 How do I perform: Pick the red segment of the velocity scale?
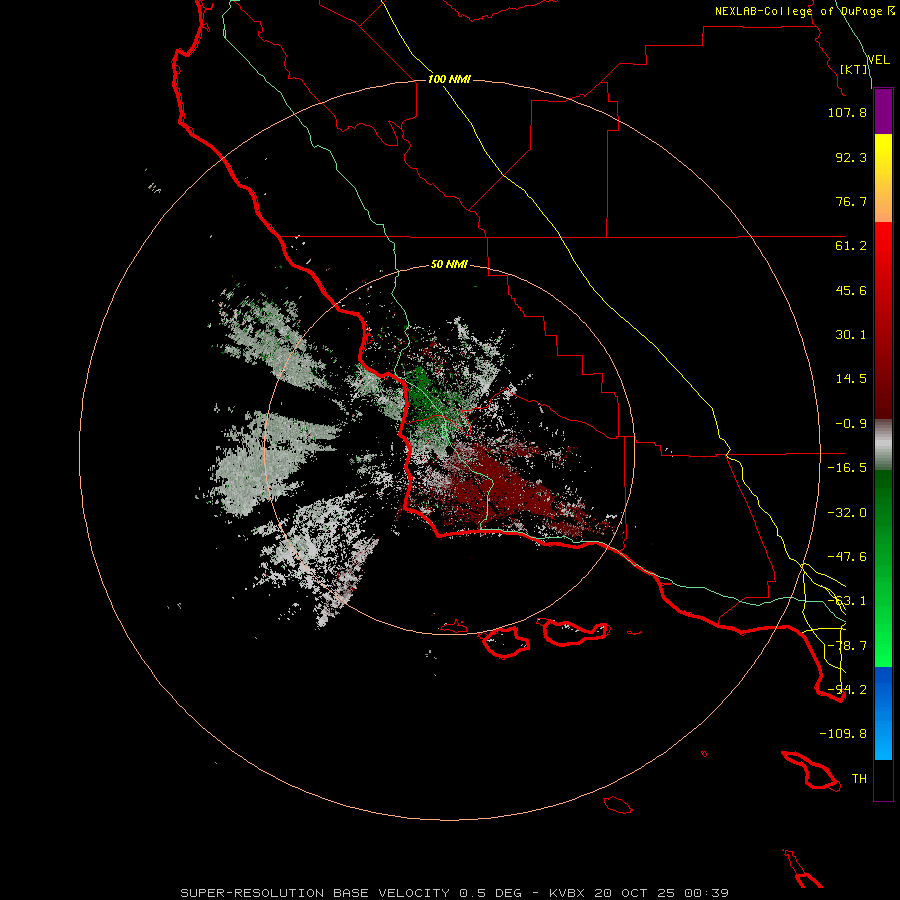point(883,320)
